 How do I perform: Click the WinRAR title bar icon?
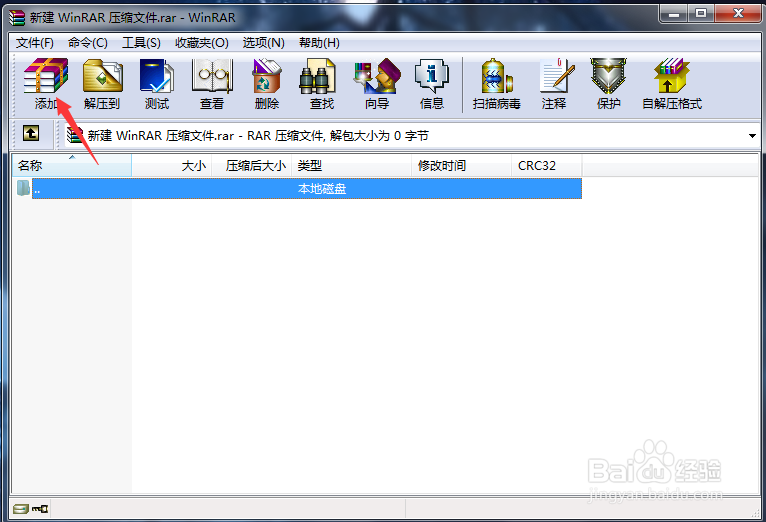18,18
